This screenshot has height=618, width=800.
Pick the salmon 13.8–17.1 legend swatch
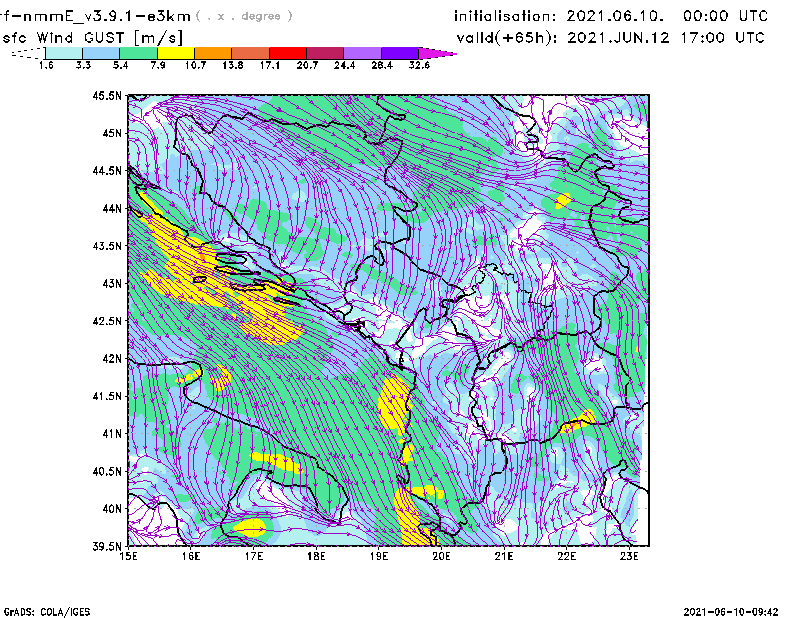pyautogui.click(x=251, y=53)
